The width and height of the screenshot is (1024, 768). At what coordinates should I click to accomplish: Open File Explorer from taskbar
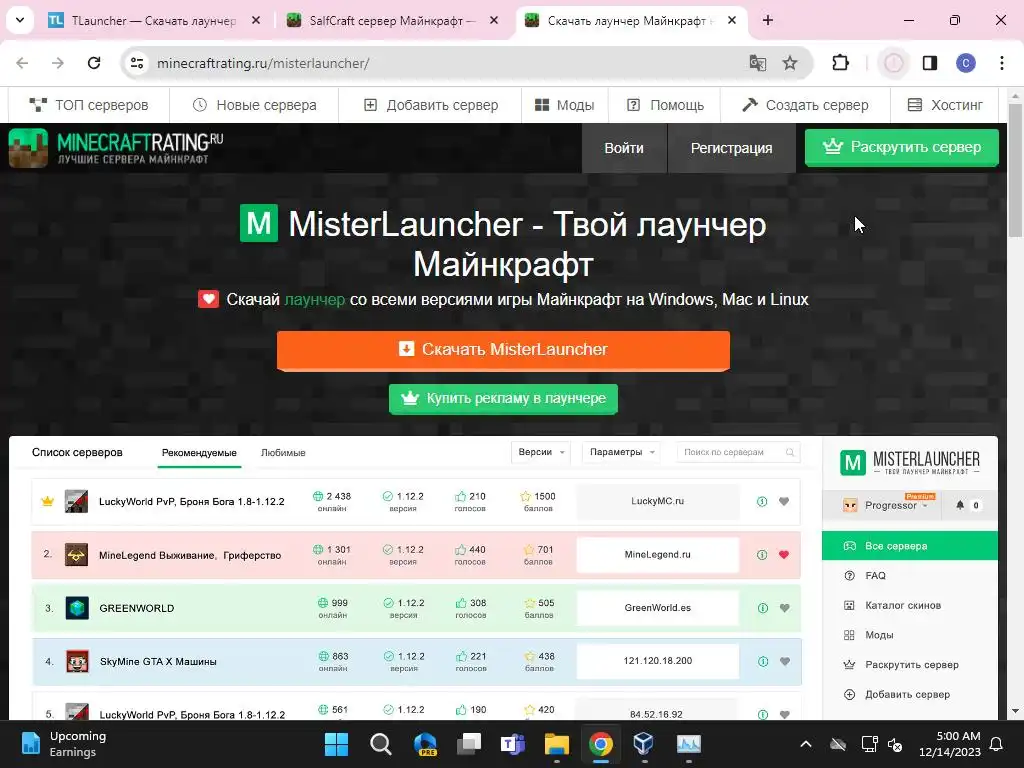click(x=556, y=744)
